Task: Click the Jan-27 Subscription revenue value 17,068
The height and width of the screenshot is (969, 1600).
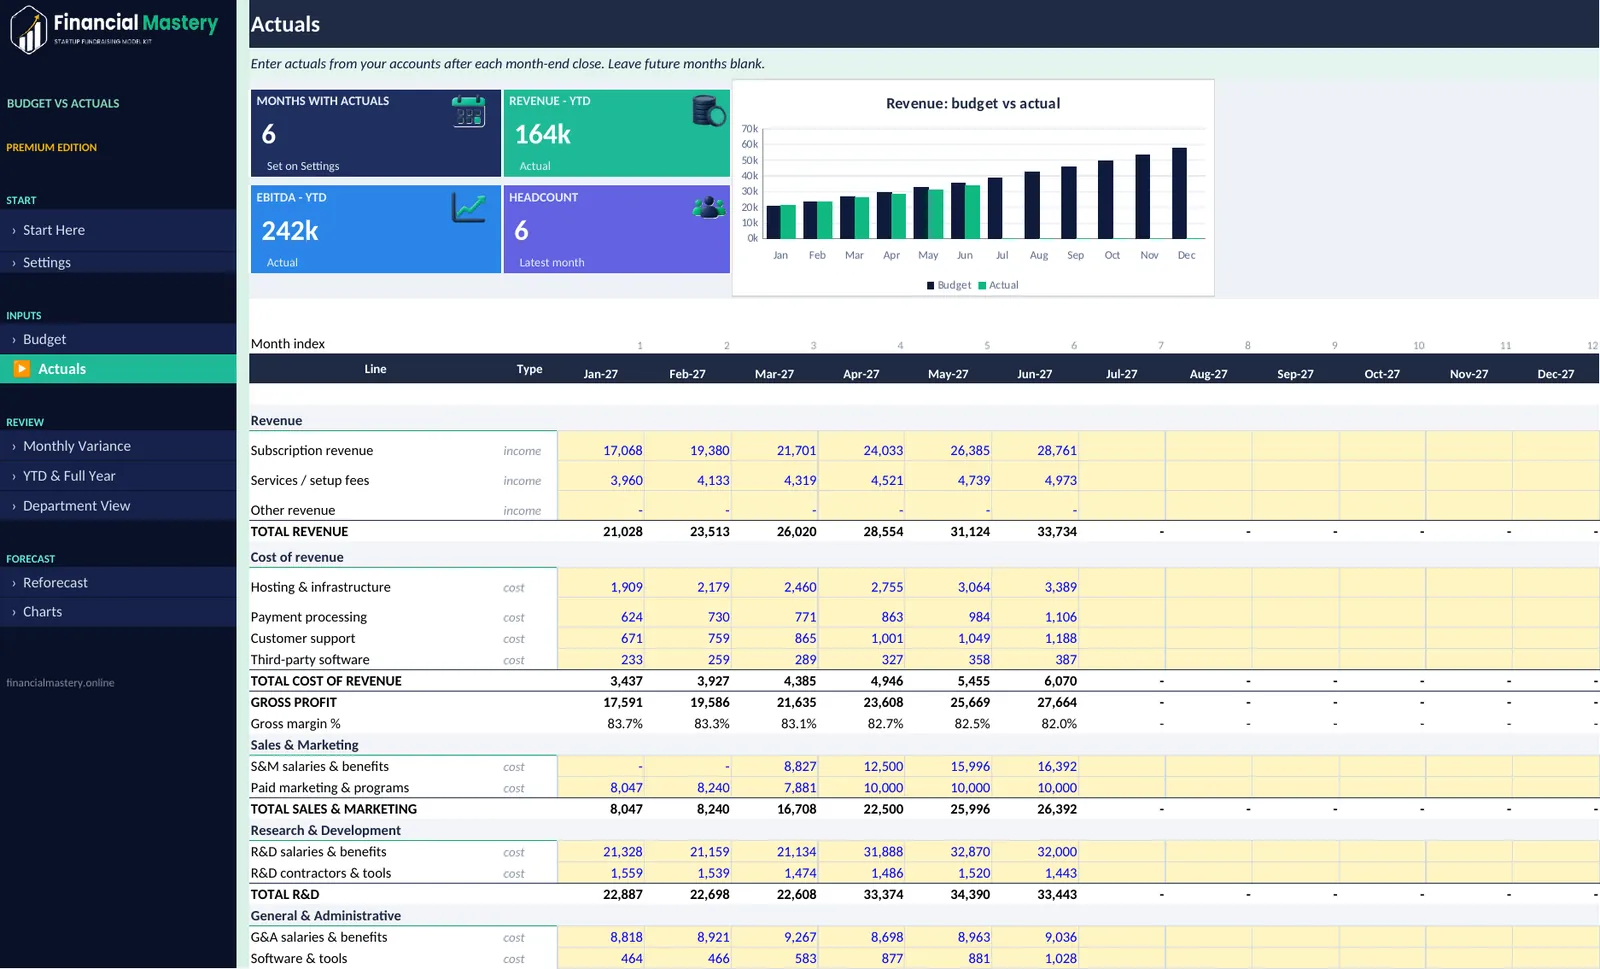Action: tap(622, 451)
